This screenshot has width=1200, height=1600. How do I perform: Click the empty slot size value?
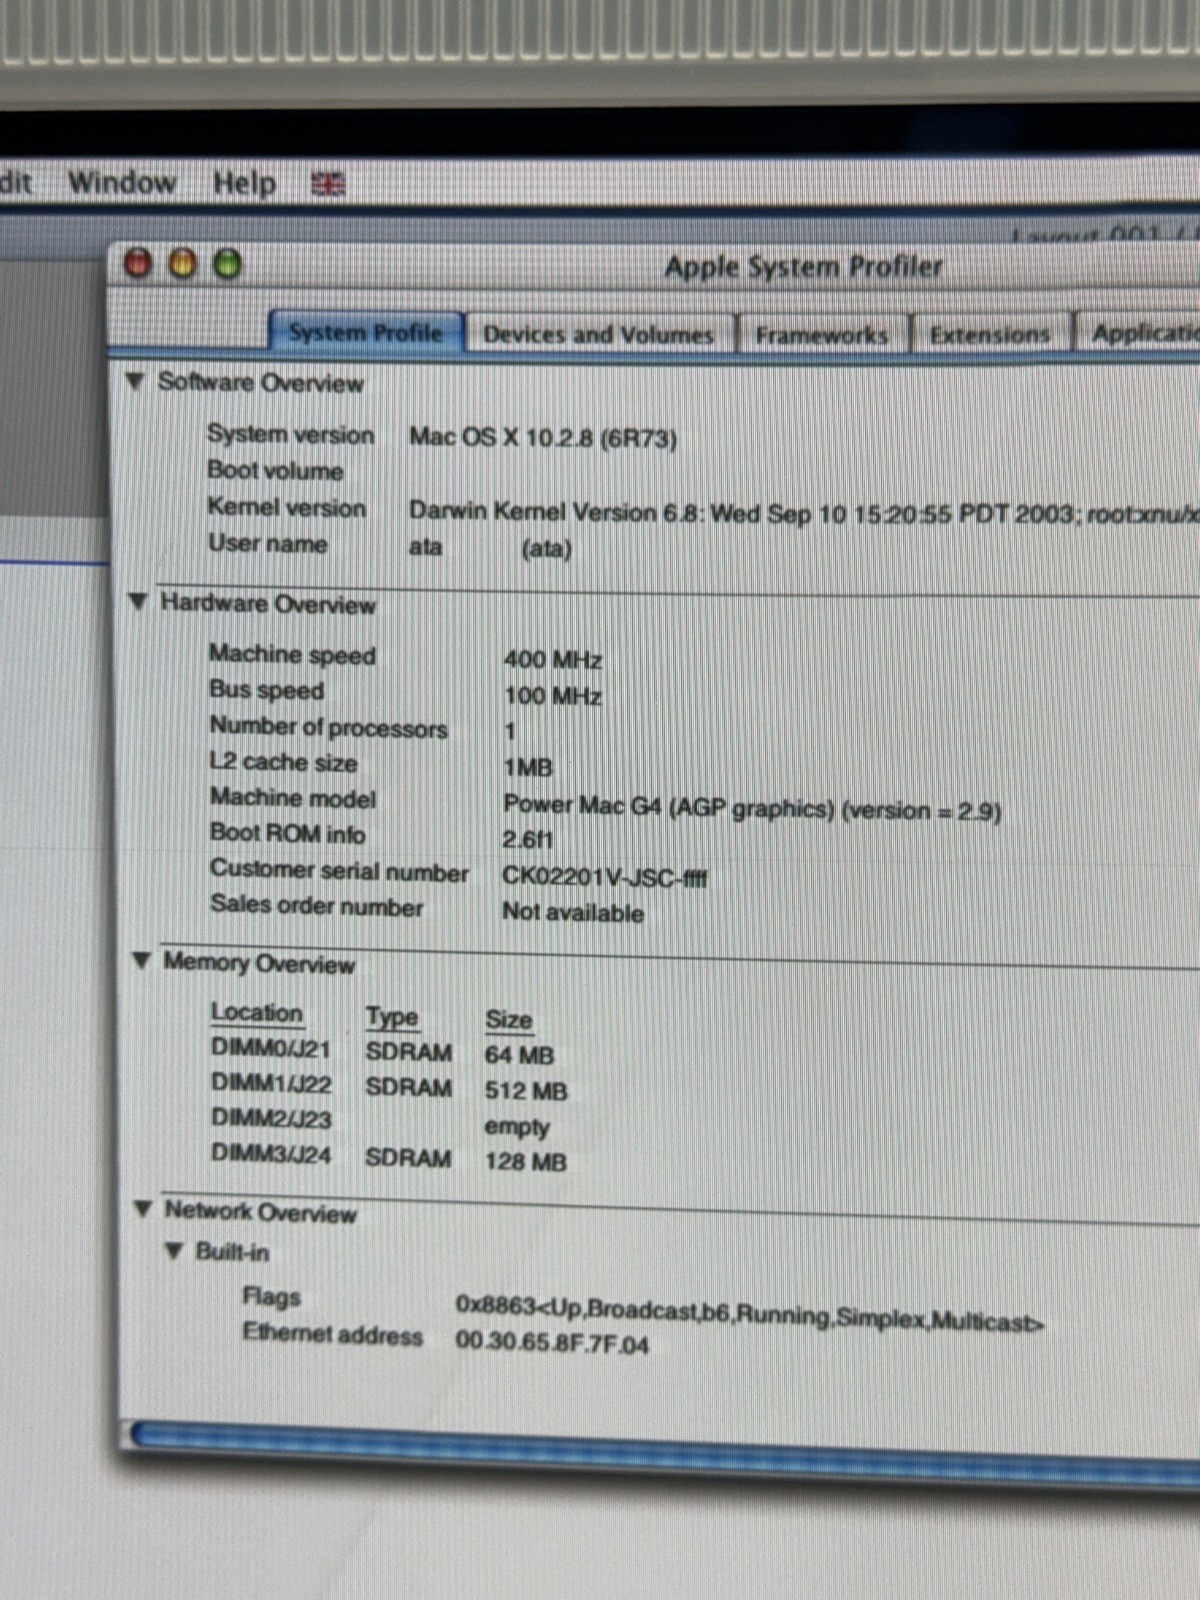517,1127
